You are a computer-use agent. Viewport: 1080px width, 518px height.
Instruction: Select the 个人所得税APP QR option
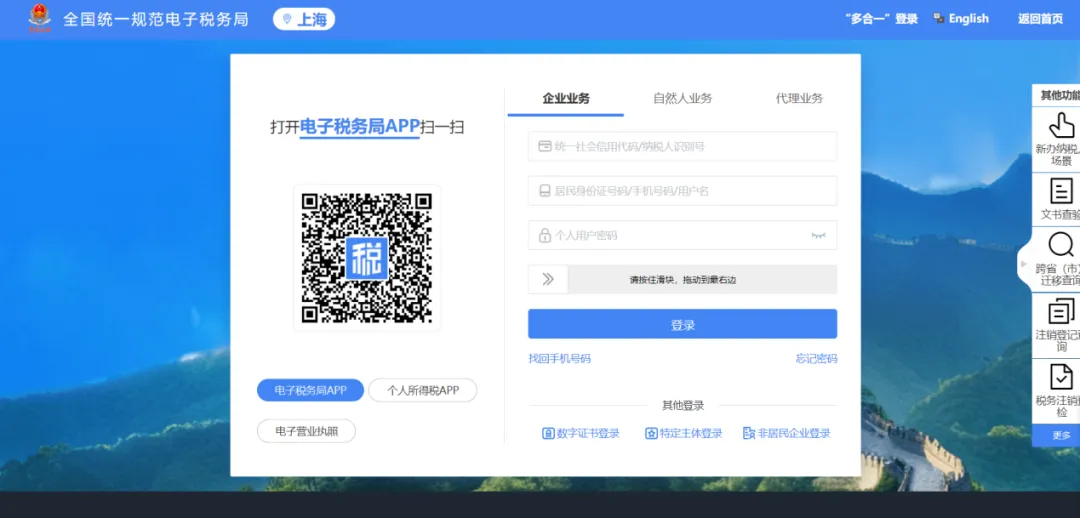(x=423, y=391)
